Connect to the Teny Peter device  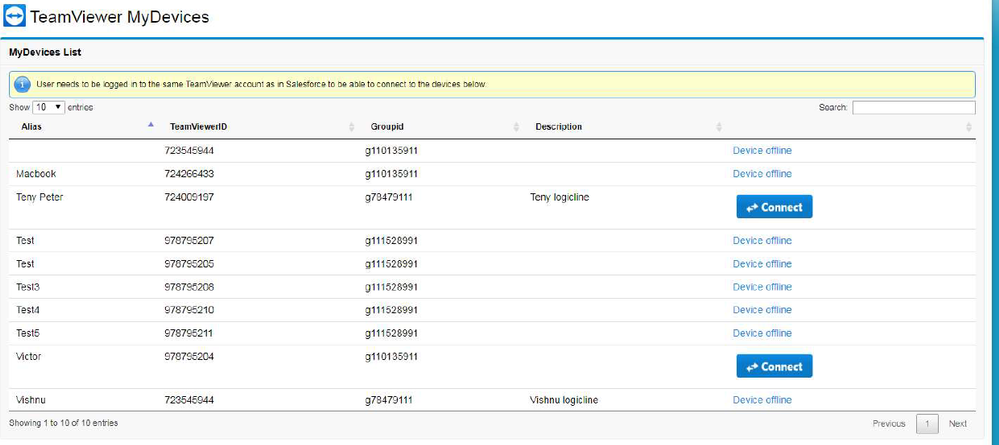pyautogui.click(x=774, y=207)
